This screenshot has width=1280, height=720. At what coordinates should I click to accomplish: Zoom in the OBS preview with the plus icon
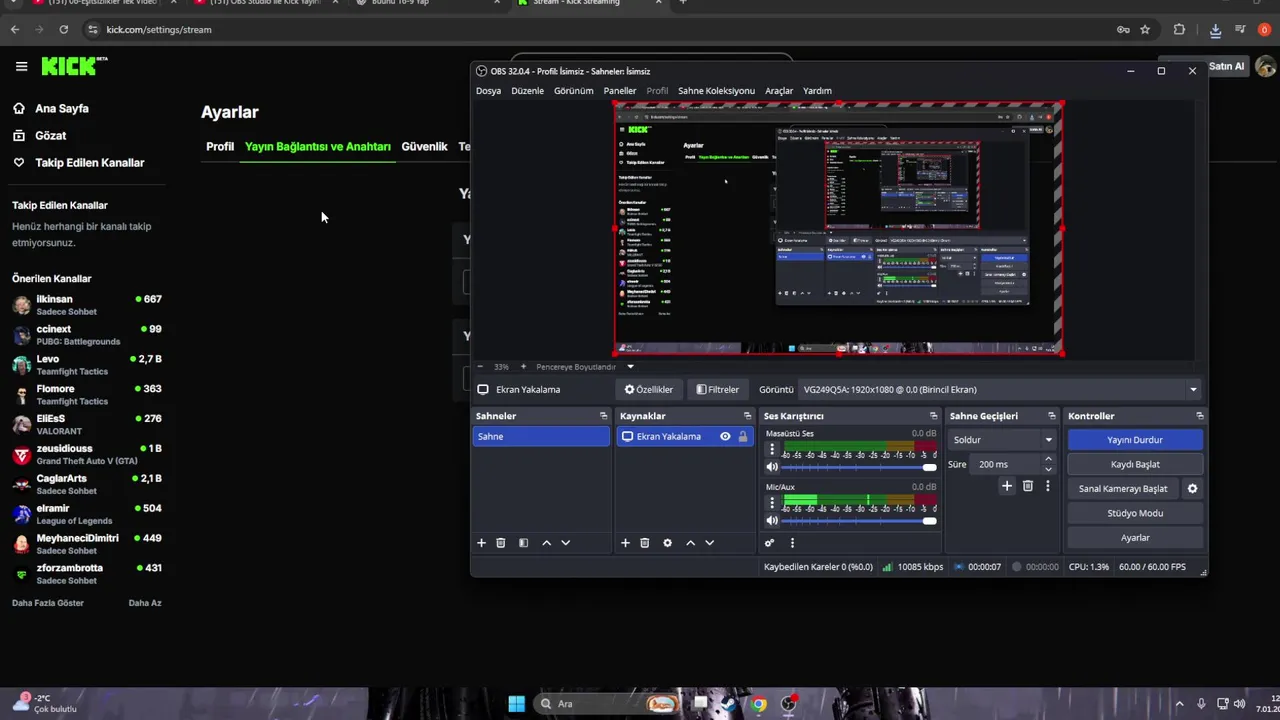pos(523,367)
